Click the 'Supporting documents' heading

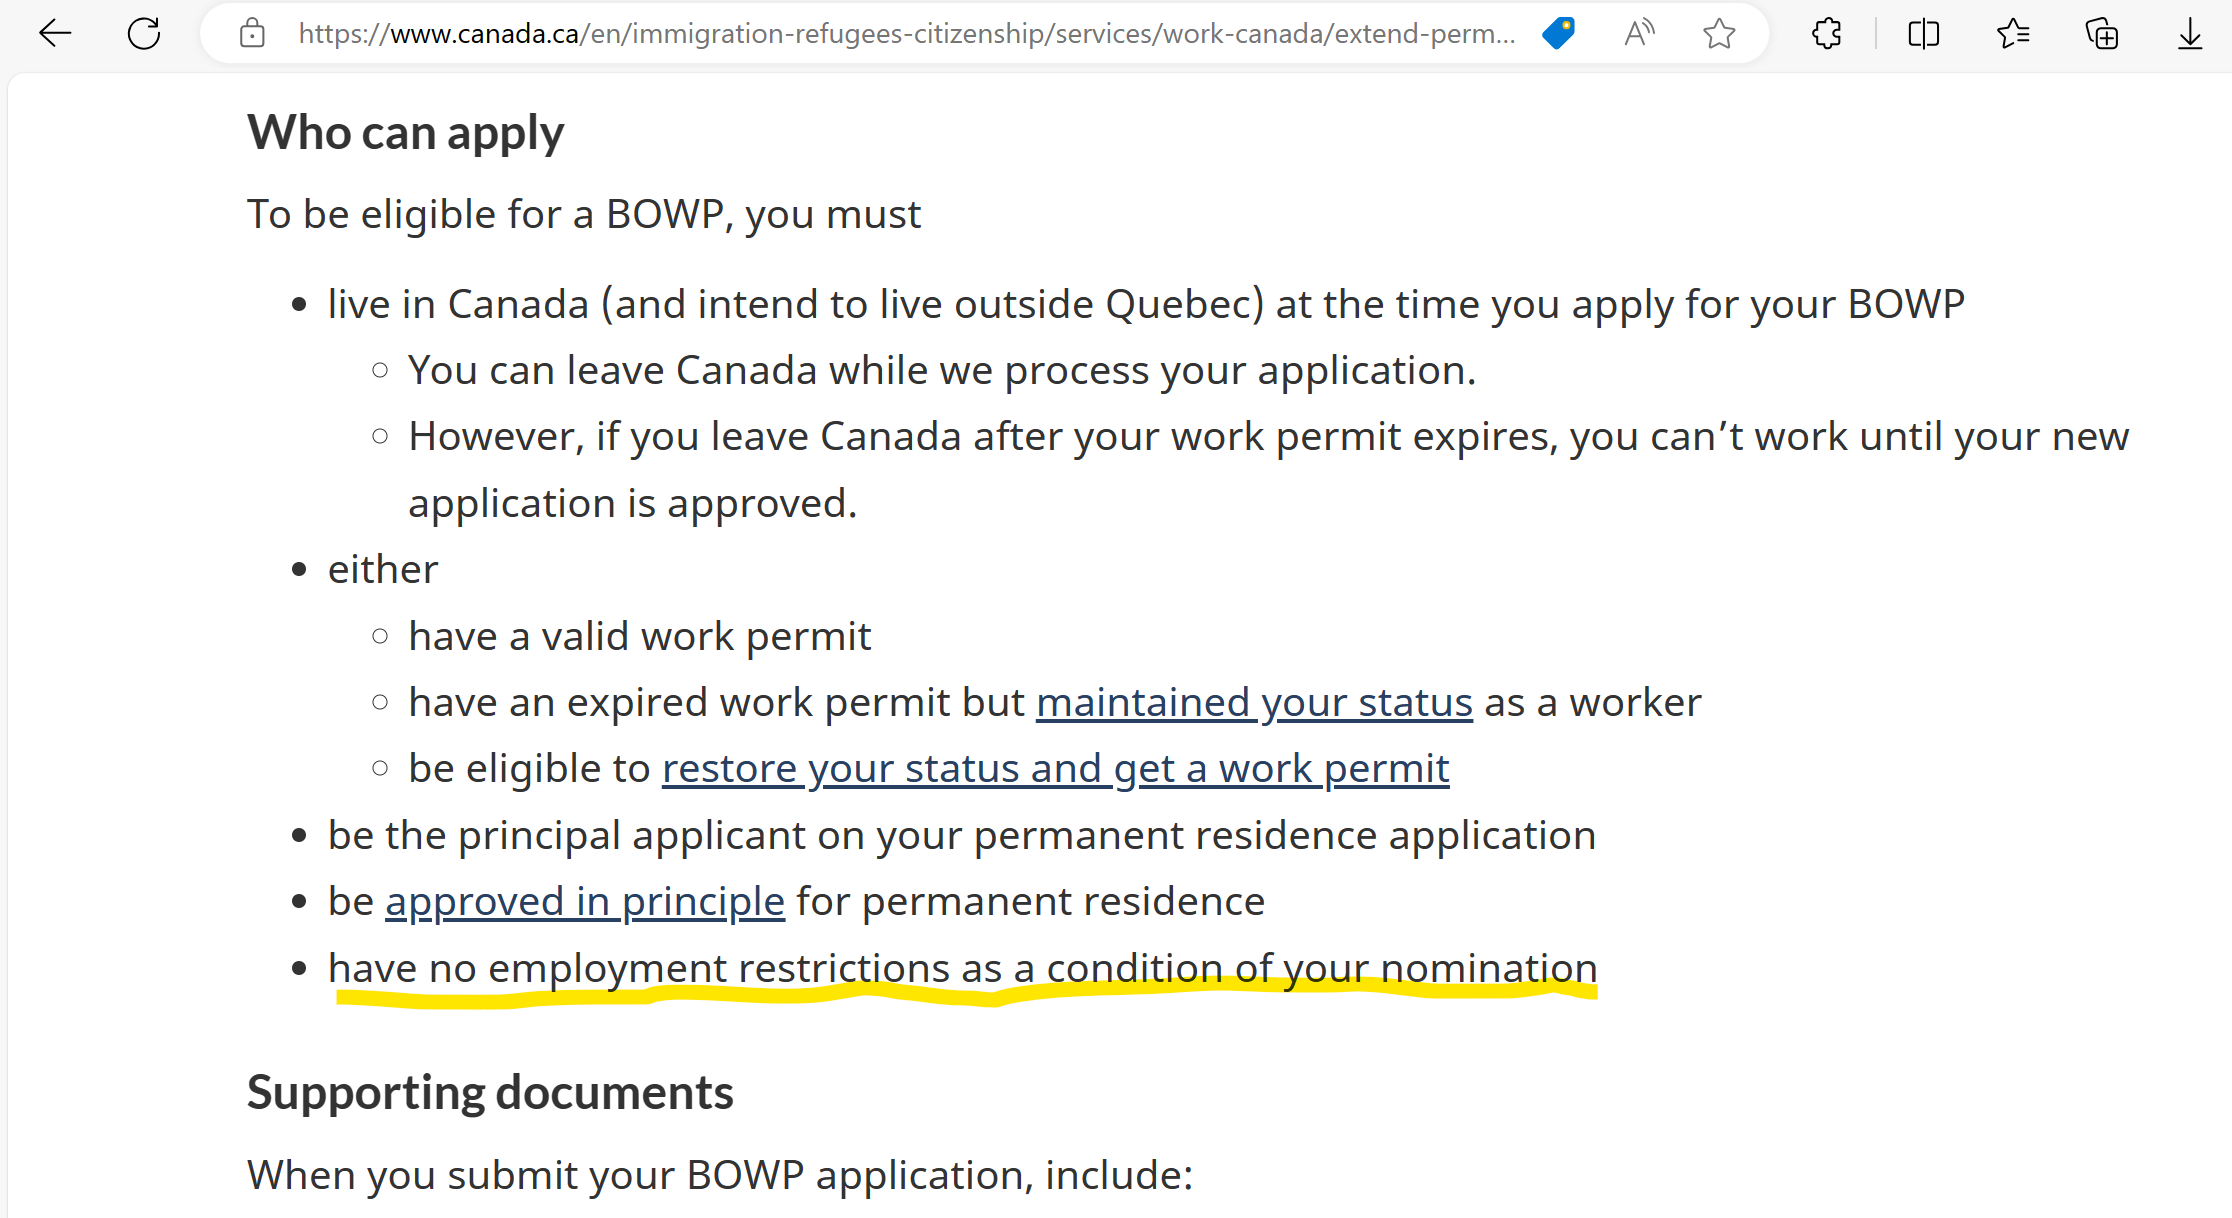[x=489, y=1091]
